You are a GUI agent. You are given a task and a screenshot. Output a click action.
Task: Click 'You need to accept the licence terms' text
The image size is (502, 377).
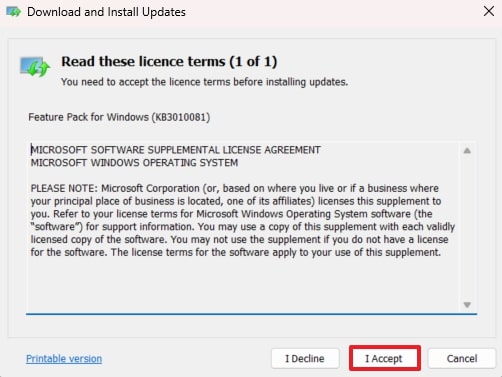[204, 82]
